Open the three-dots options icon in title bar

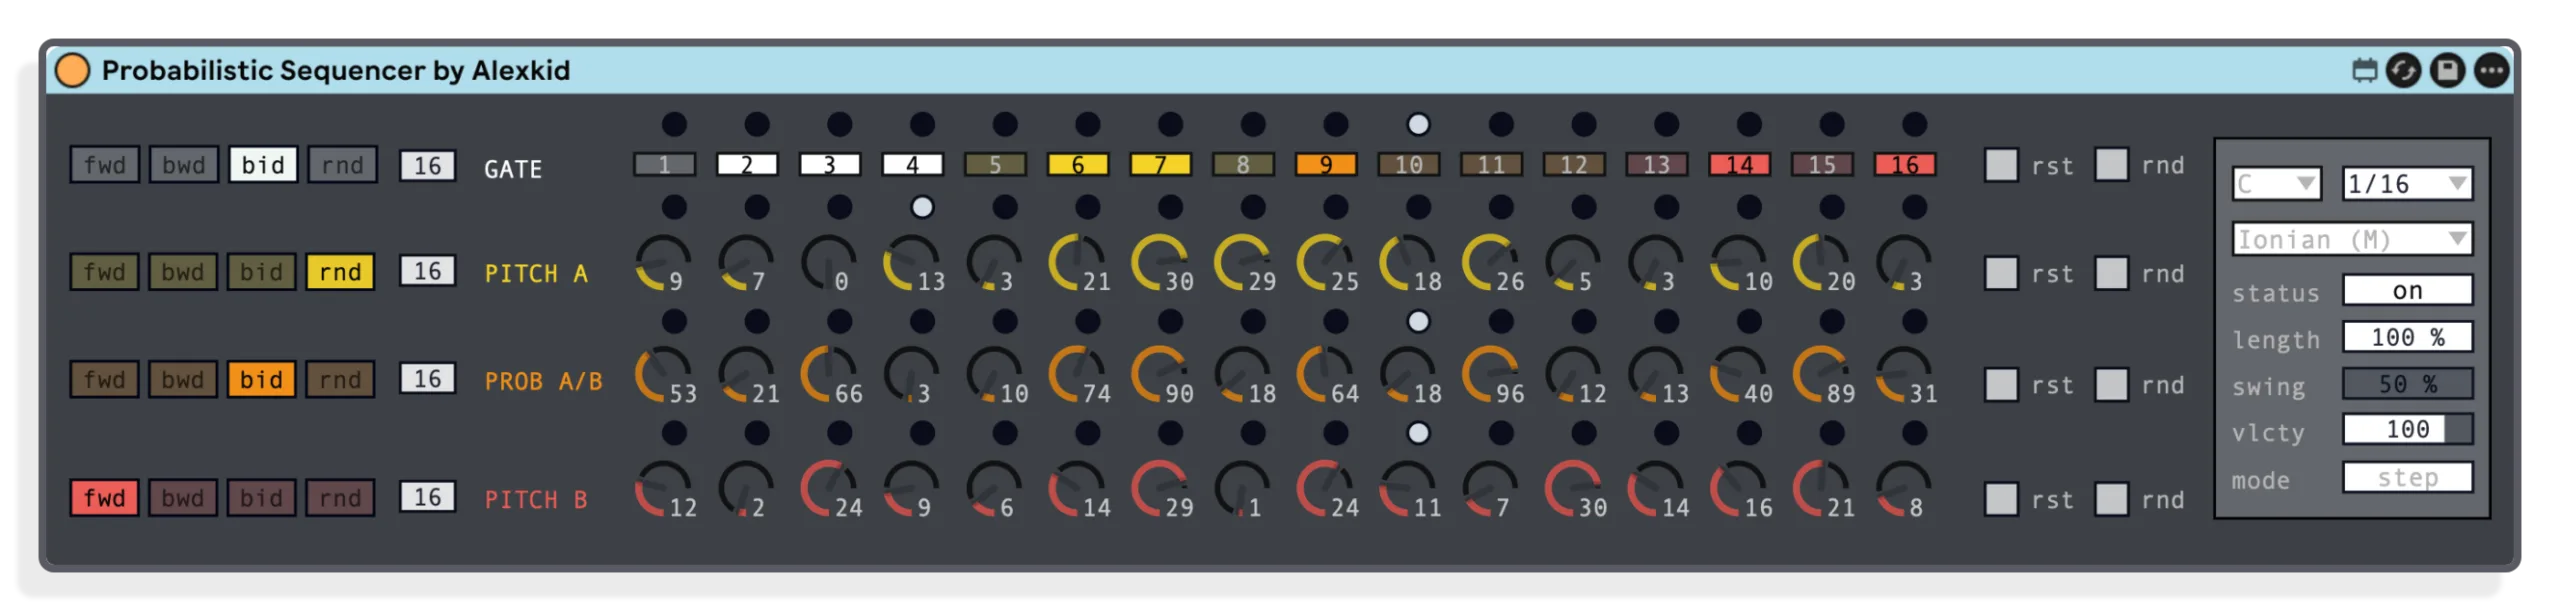pyautogui.click(x=2491, y=70)
